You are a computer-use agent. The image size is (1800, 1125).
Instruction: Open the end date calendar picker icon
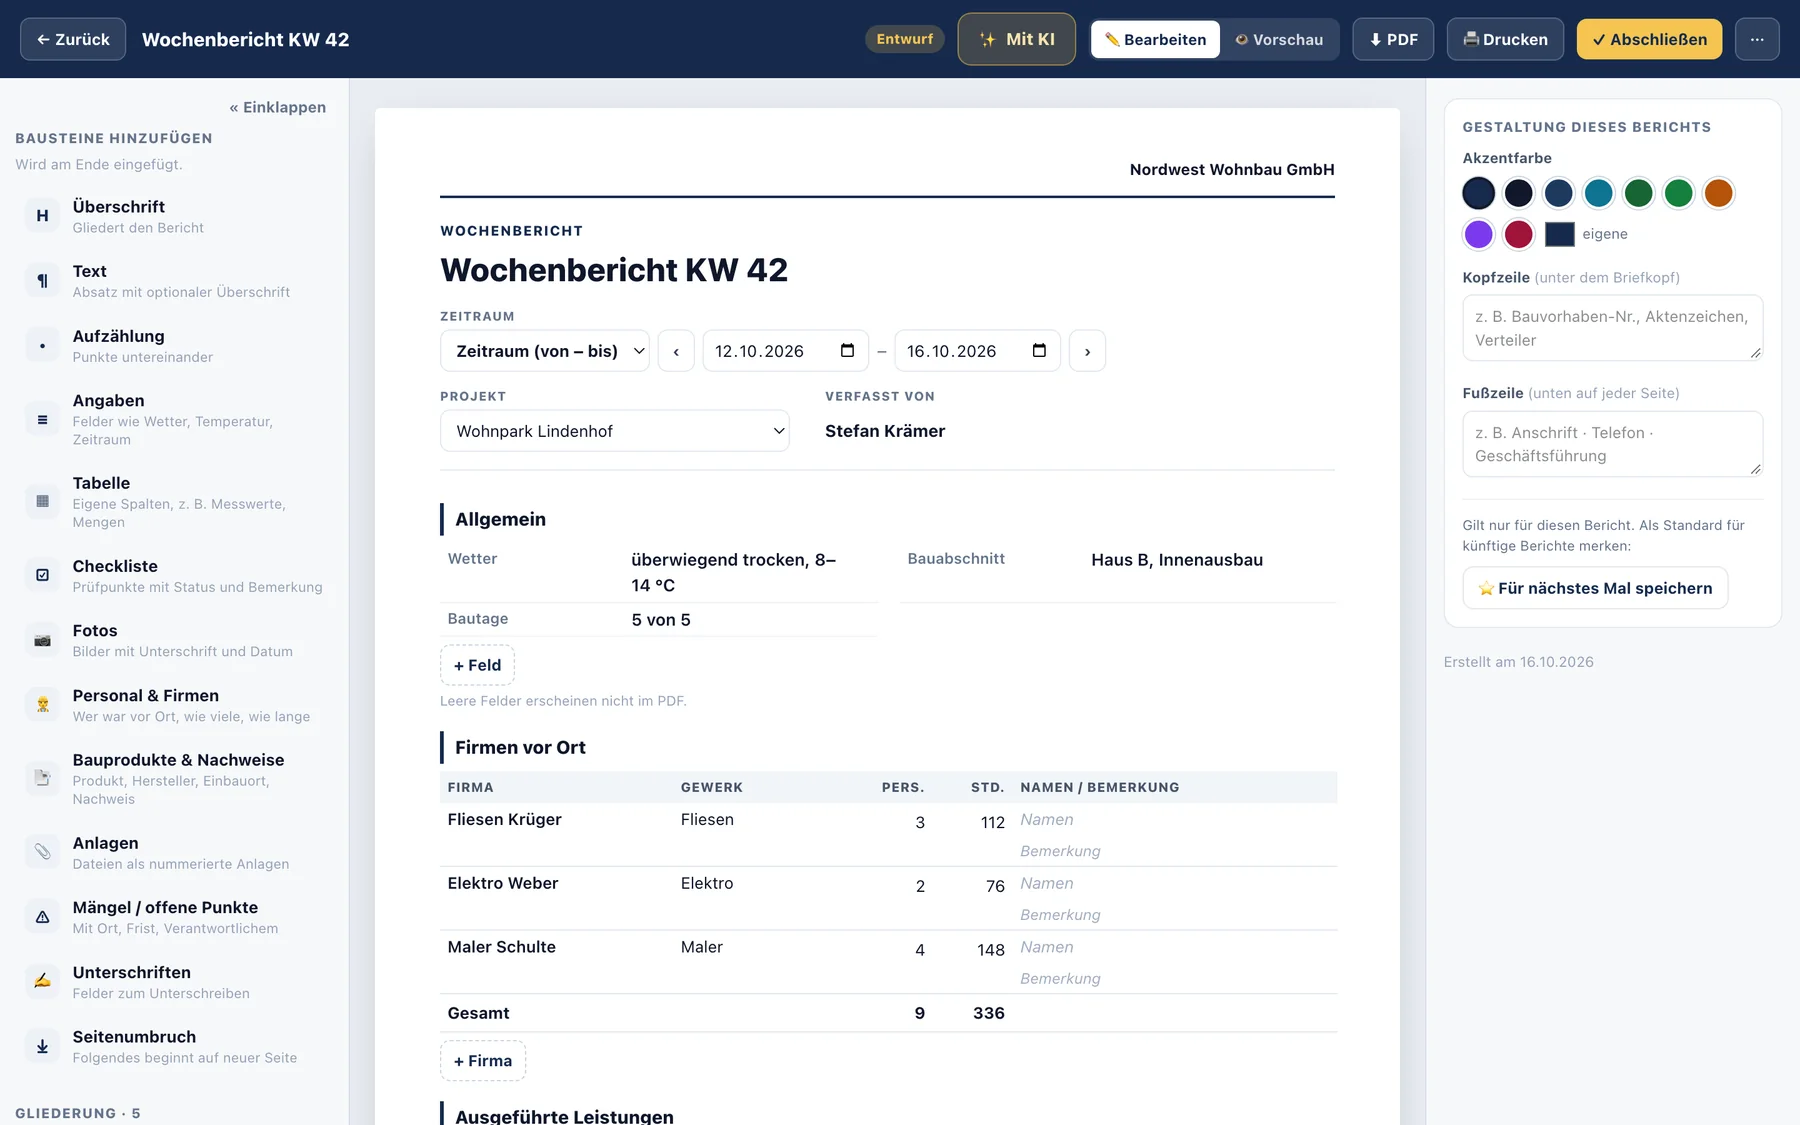(1039, 351)
